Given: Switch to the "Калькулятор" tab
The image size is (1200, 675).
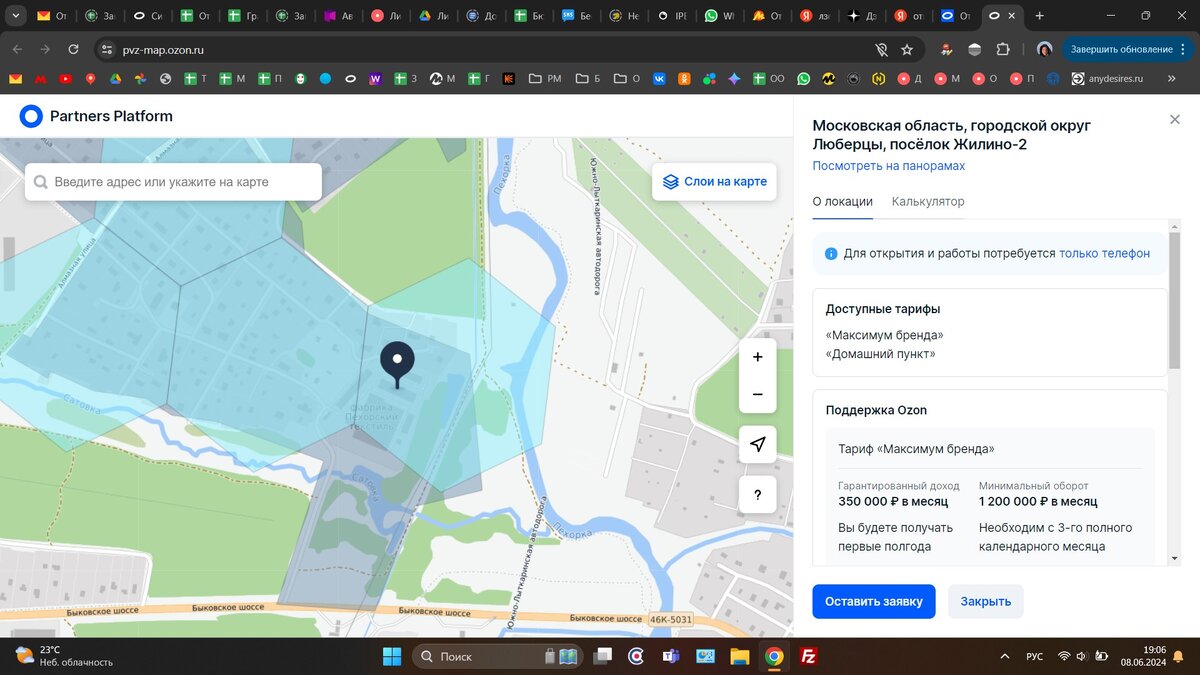Looking at the screenshot, I should coord(928,201).
